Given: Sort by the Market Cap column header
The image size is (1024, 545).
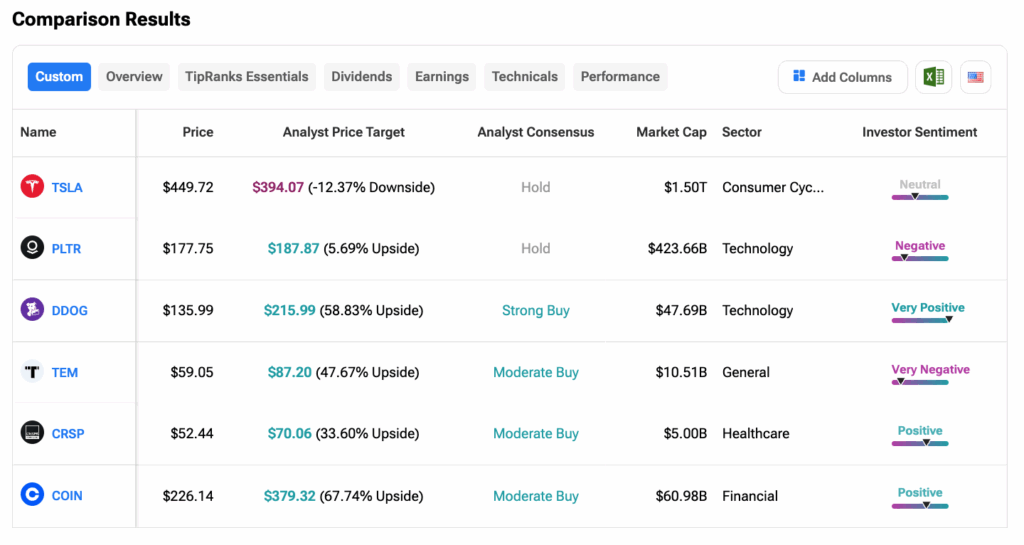Looking at the screenshot, I should (671, 132).
